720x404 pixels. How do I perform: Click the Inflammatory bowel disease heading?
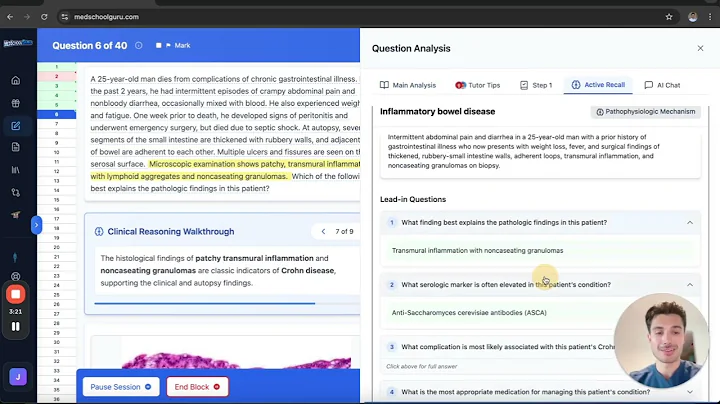click(x=437, y=112)
